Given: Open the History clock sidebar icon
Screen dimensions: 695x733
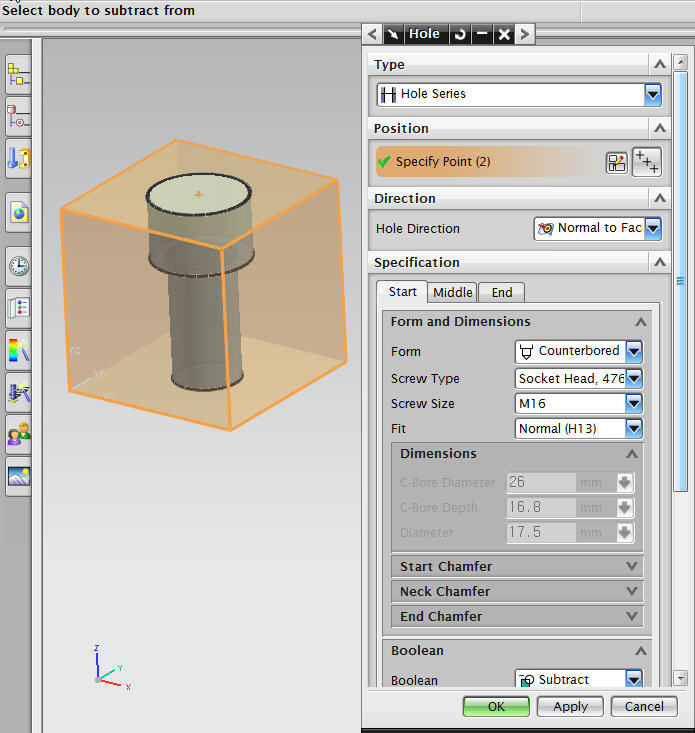Looking at the screenshot, I should coord(19,266).
